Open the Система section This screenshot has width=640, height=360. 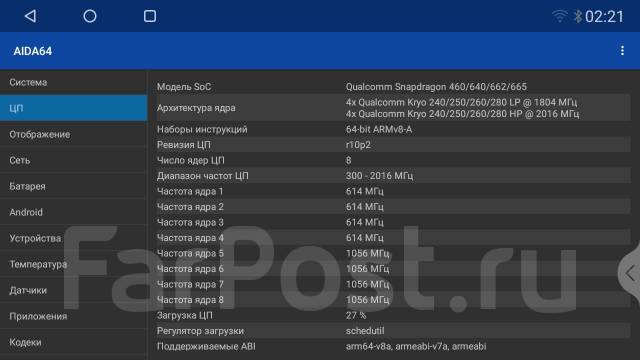(x=73, y=82)
